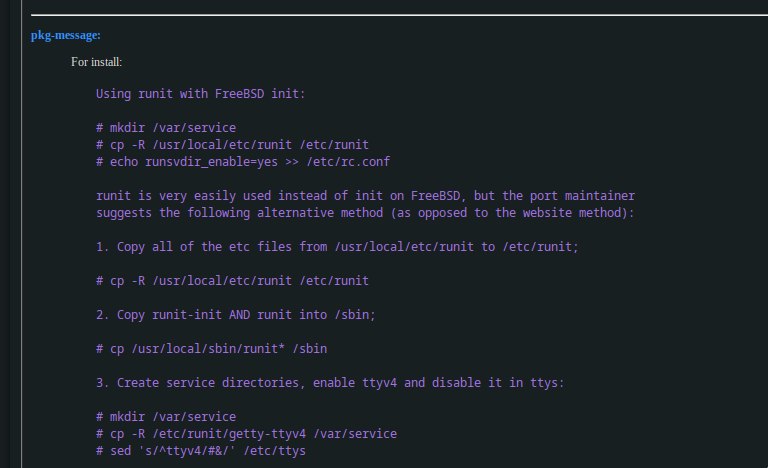Image resolution: width=768 pixels, height=468 pixels.
Task: Click the echo runsvdir_enable=yes command line
Action: [x=243, y=162]
